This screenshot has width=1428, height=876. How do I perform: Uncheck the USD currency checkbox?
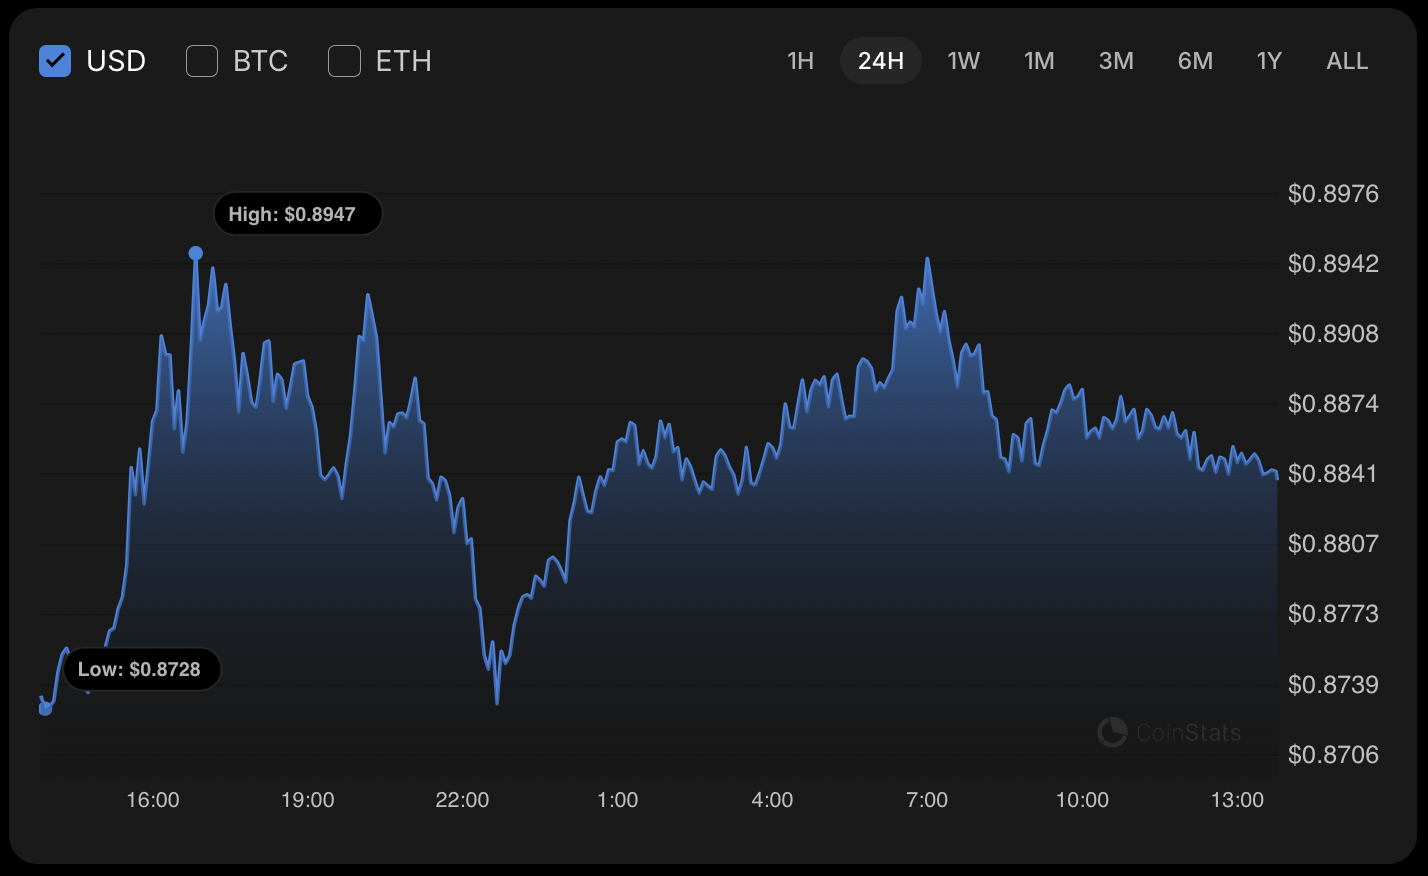tap(55, 61)
